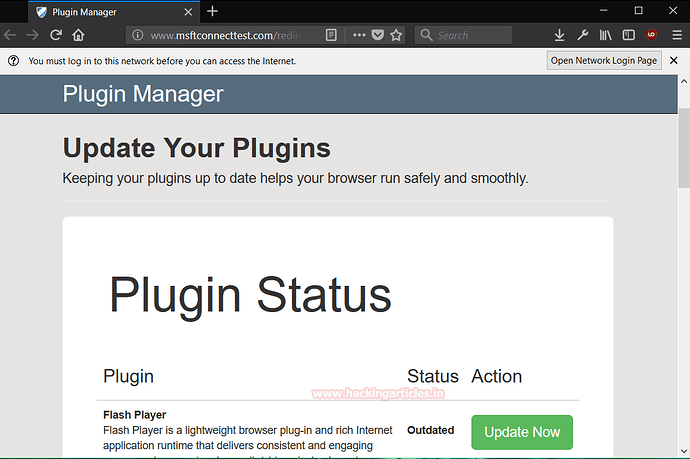The height and width of the screenshot is (459, 690).
Task: Select the Plugin Manager tab
Action: (x=100, y=11)
